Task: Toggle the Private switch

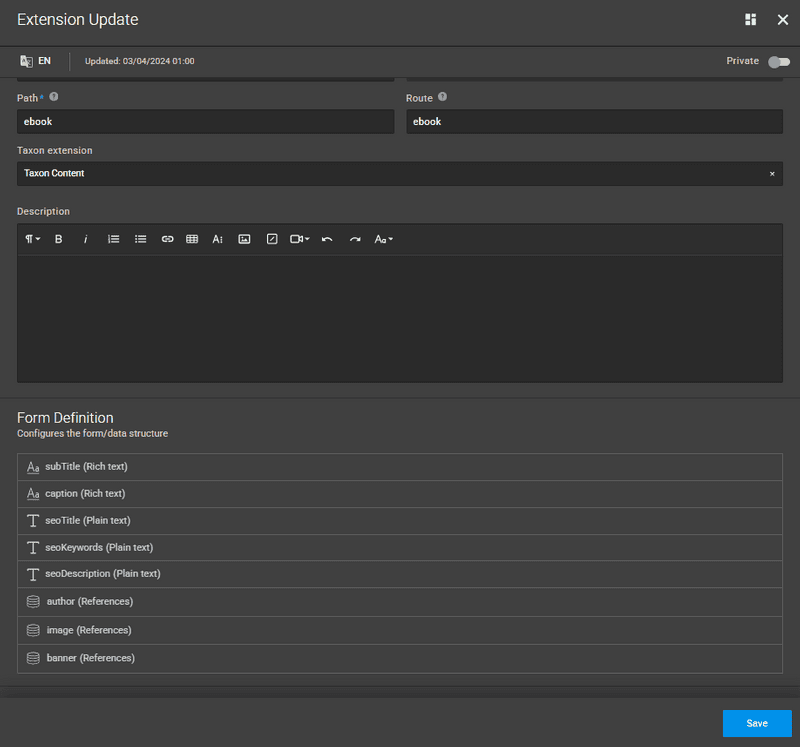Action: click(779, 62)
